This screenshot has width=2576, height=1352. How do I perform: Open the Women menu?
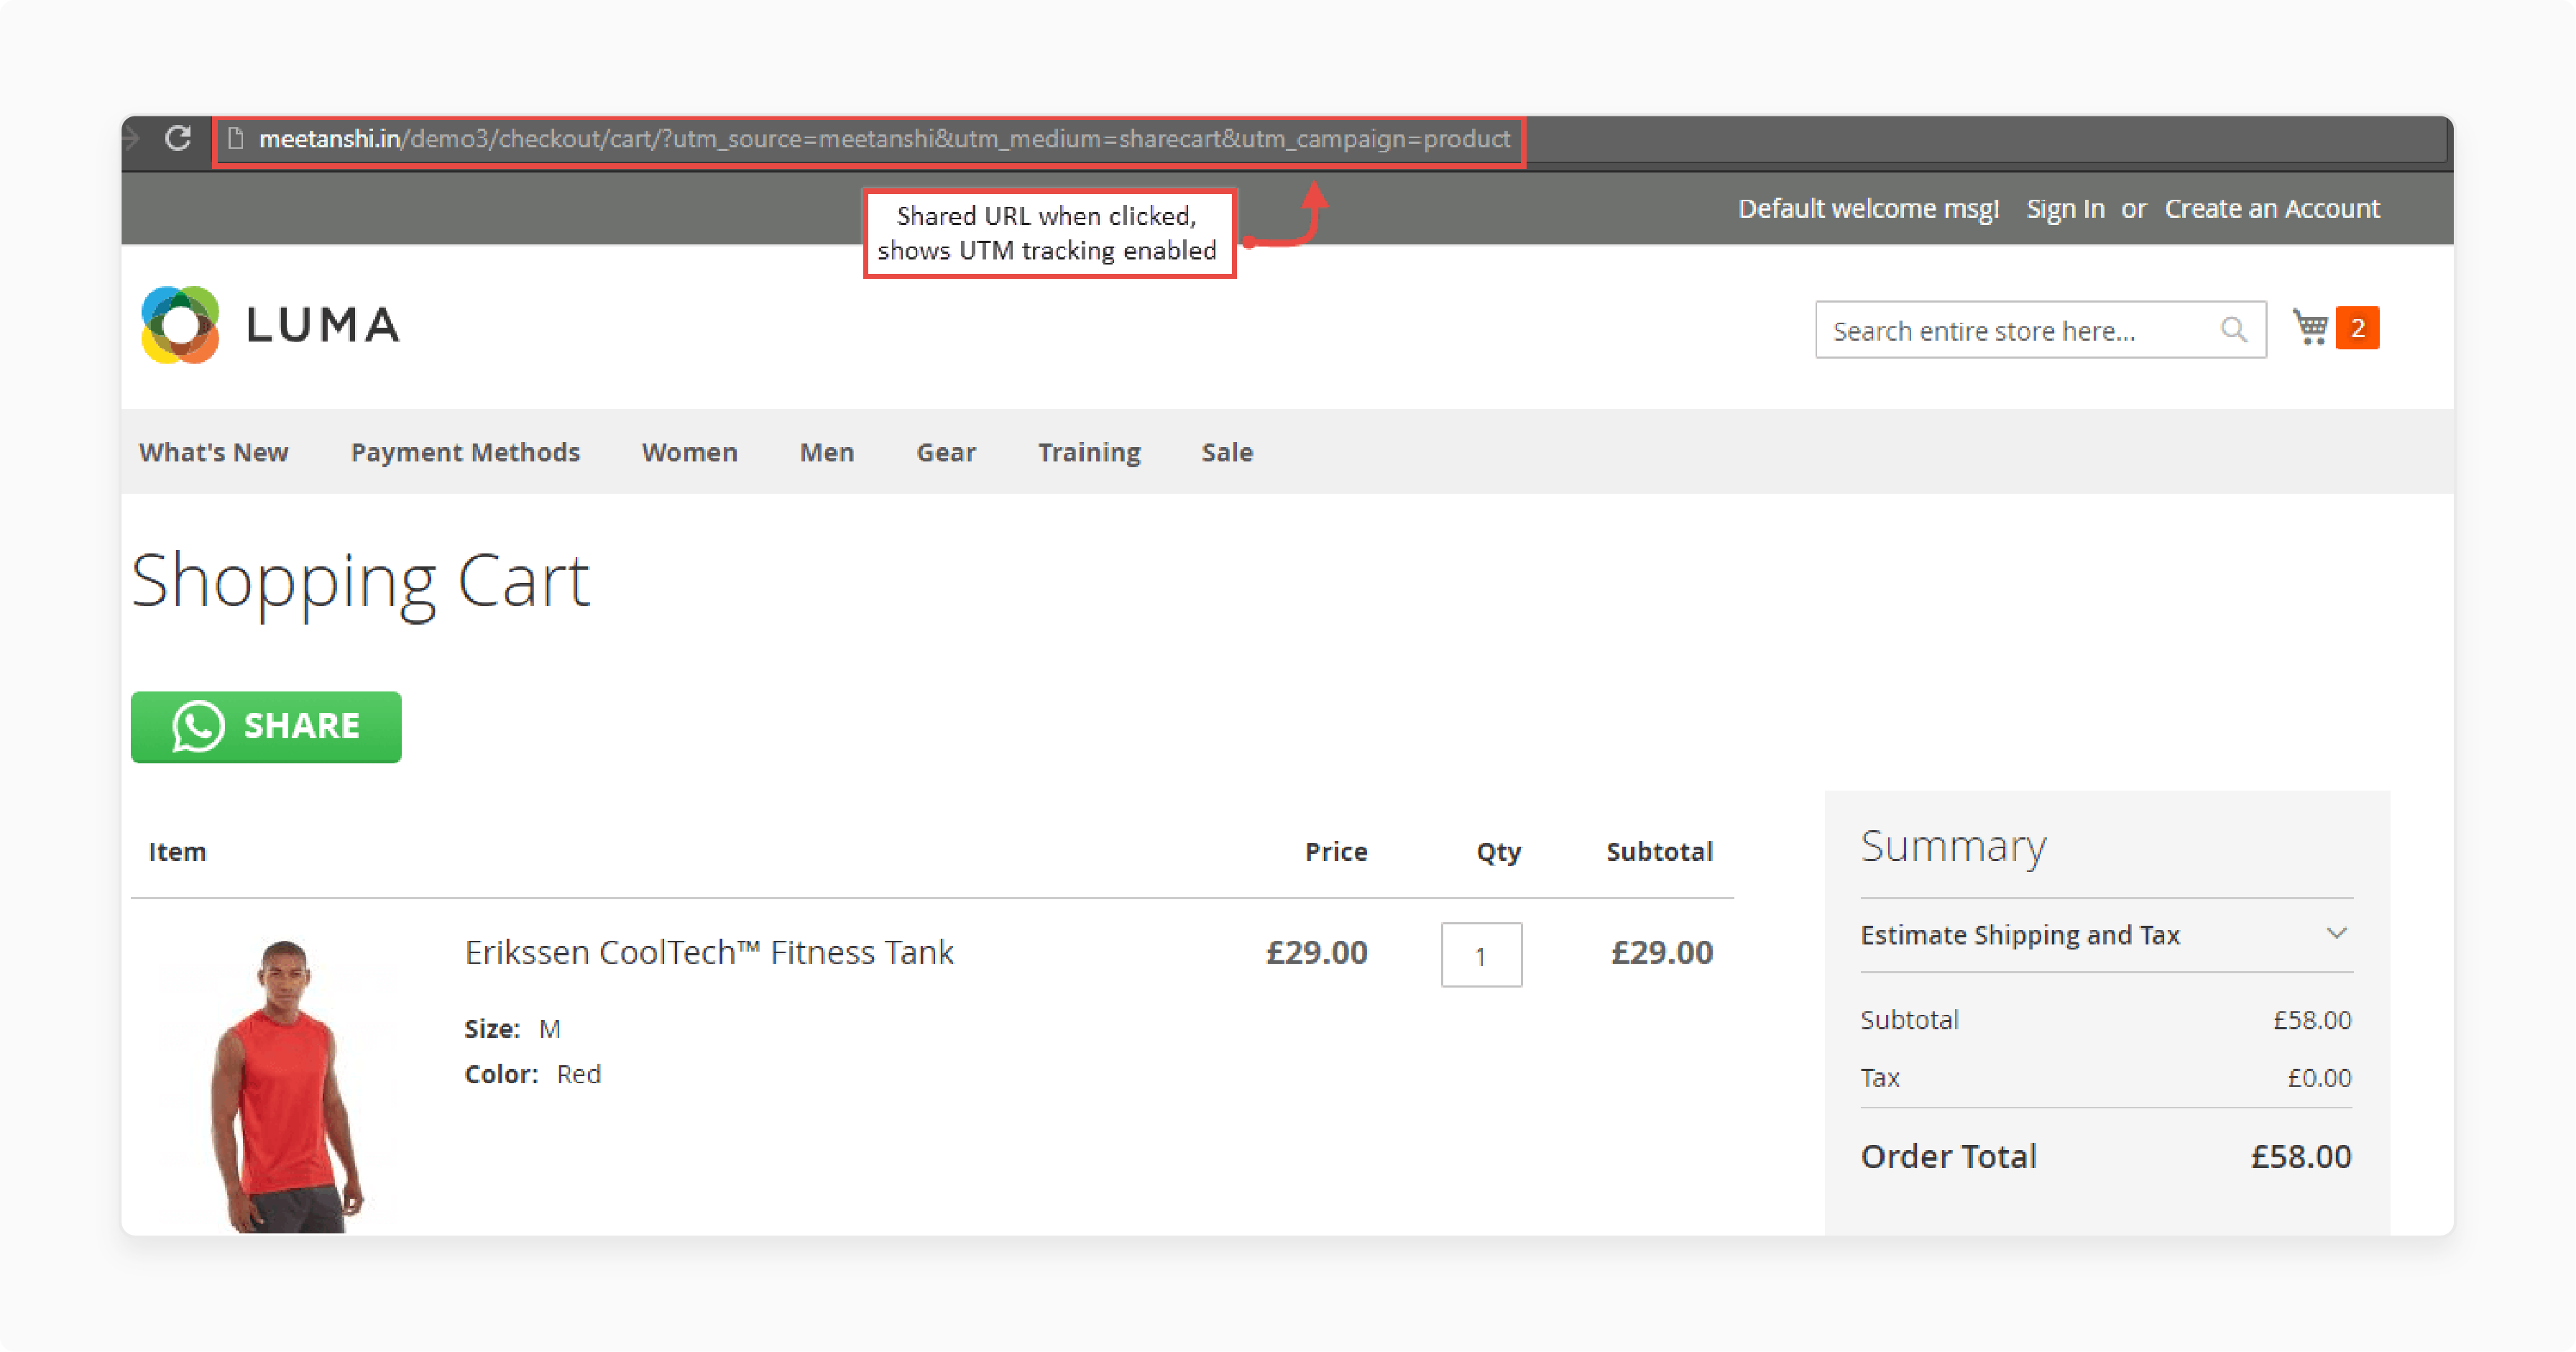(x=689, y=452)
